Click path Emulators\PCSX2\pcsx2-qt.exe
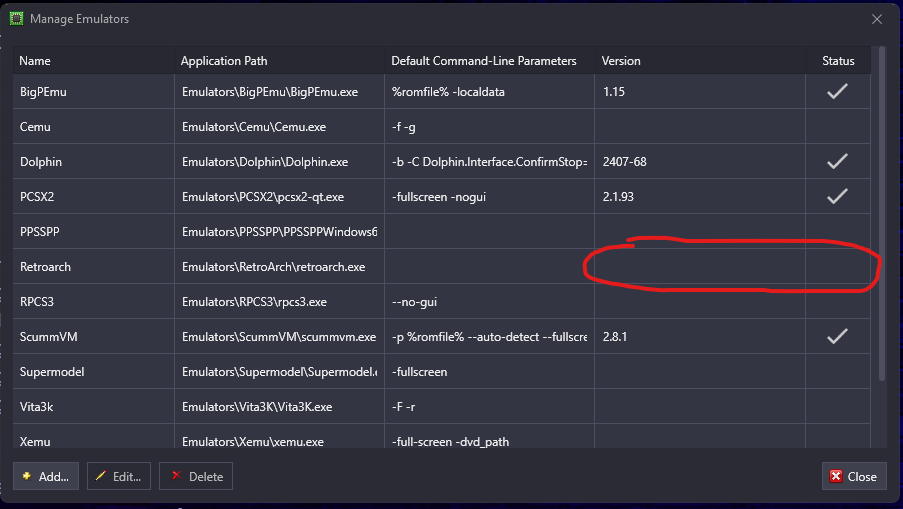This screenshot has height=509, width=903. (x=263, y=197)
